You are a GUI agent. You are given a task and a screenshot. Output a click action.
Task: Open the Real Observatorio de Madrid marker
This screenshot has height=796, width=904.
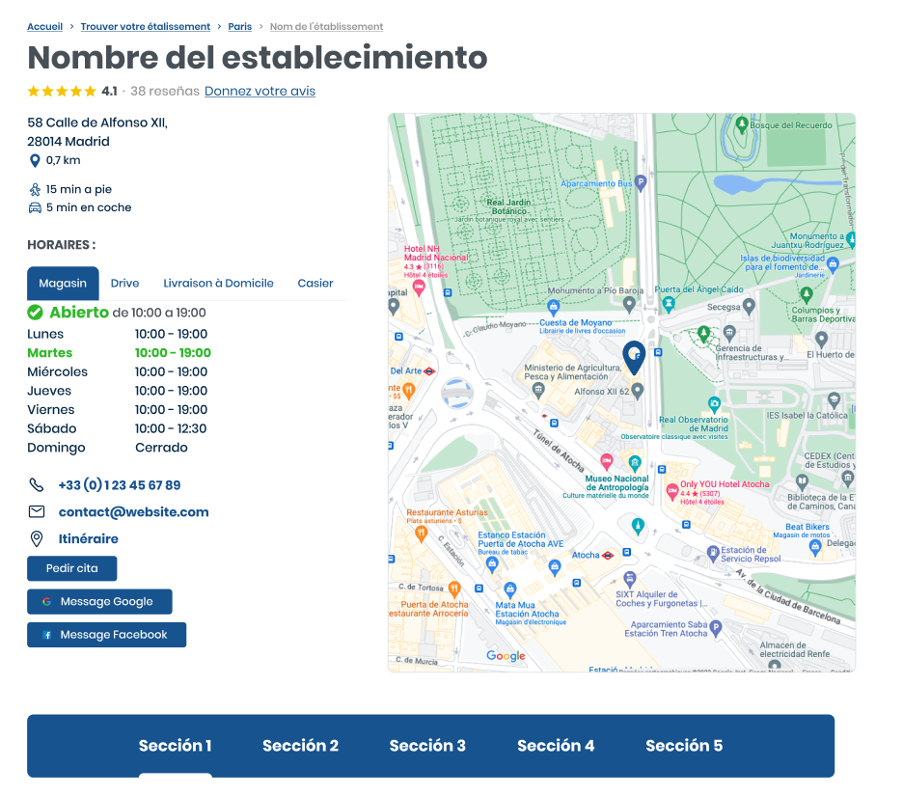714,404
